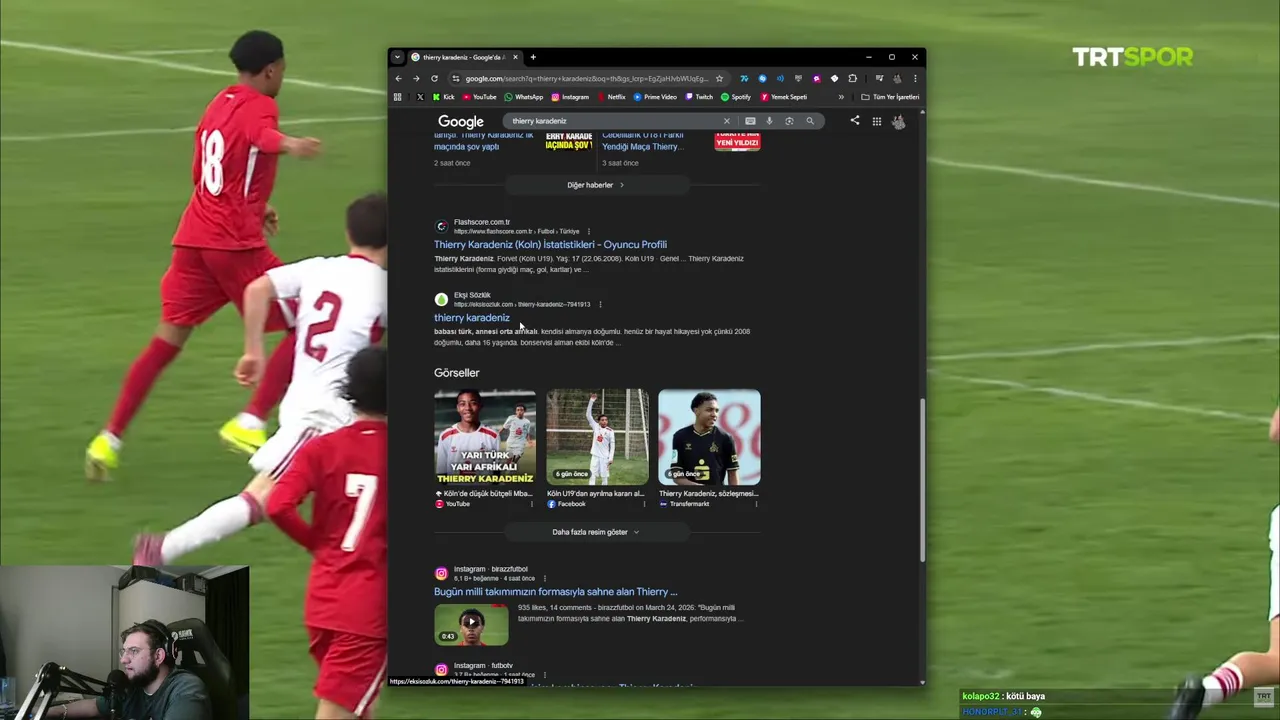Expand hidden bookmarks with double chevron
This screenshot has width=1280, height=720.
click(x=841, y=97)
